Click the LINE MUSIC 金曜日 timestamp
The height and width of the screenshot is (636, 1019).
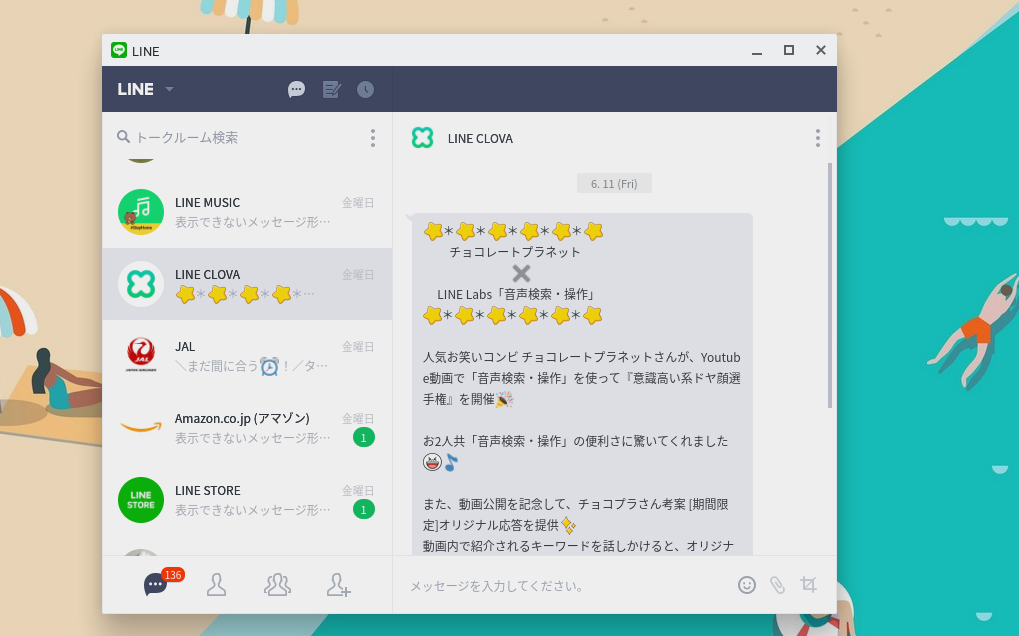358,203
